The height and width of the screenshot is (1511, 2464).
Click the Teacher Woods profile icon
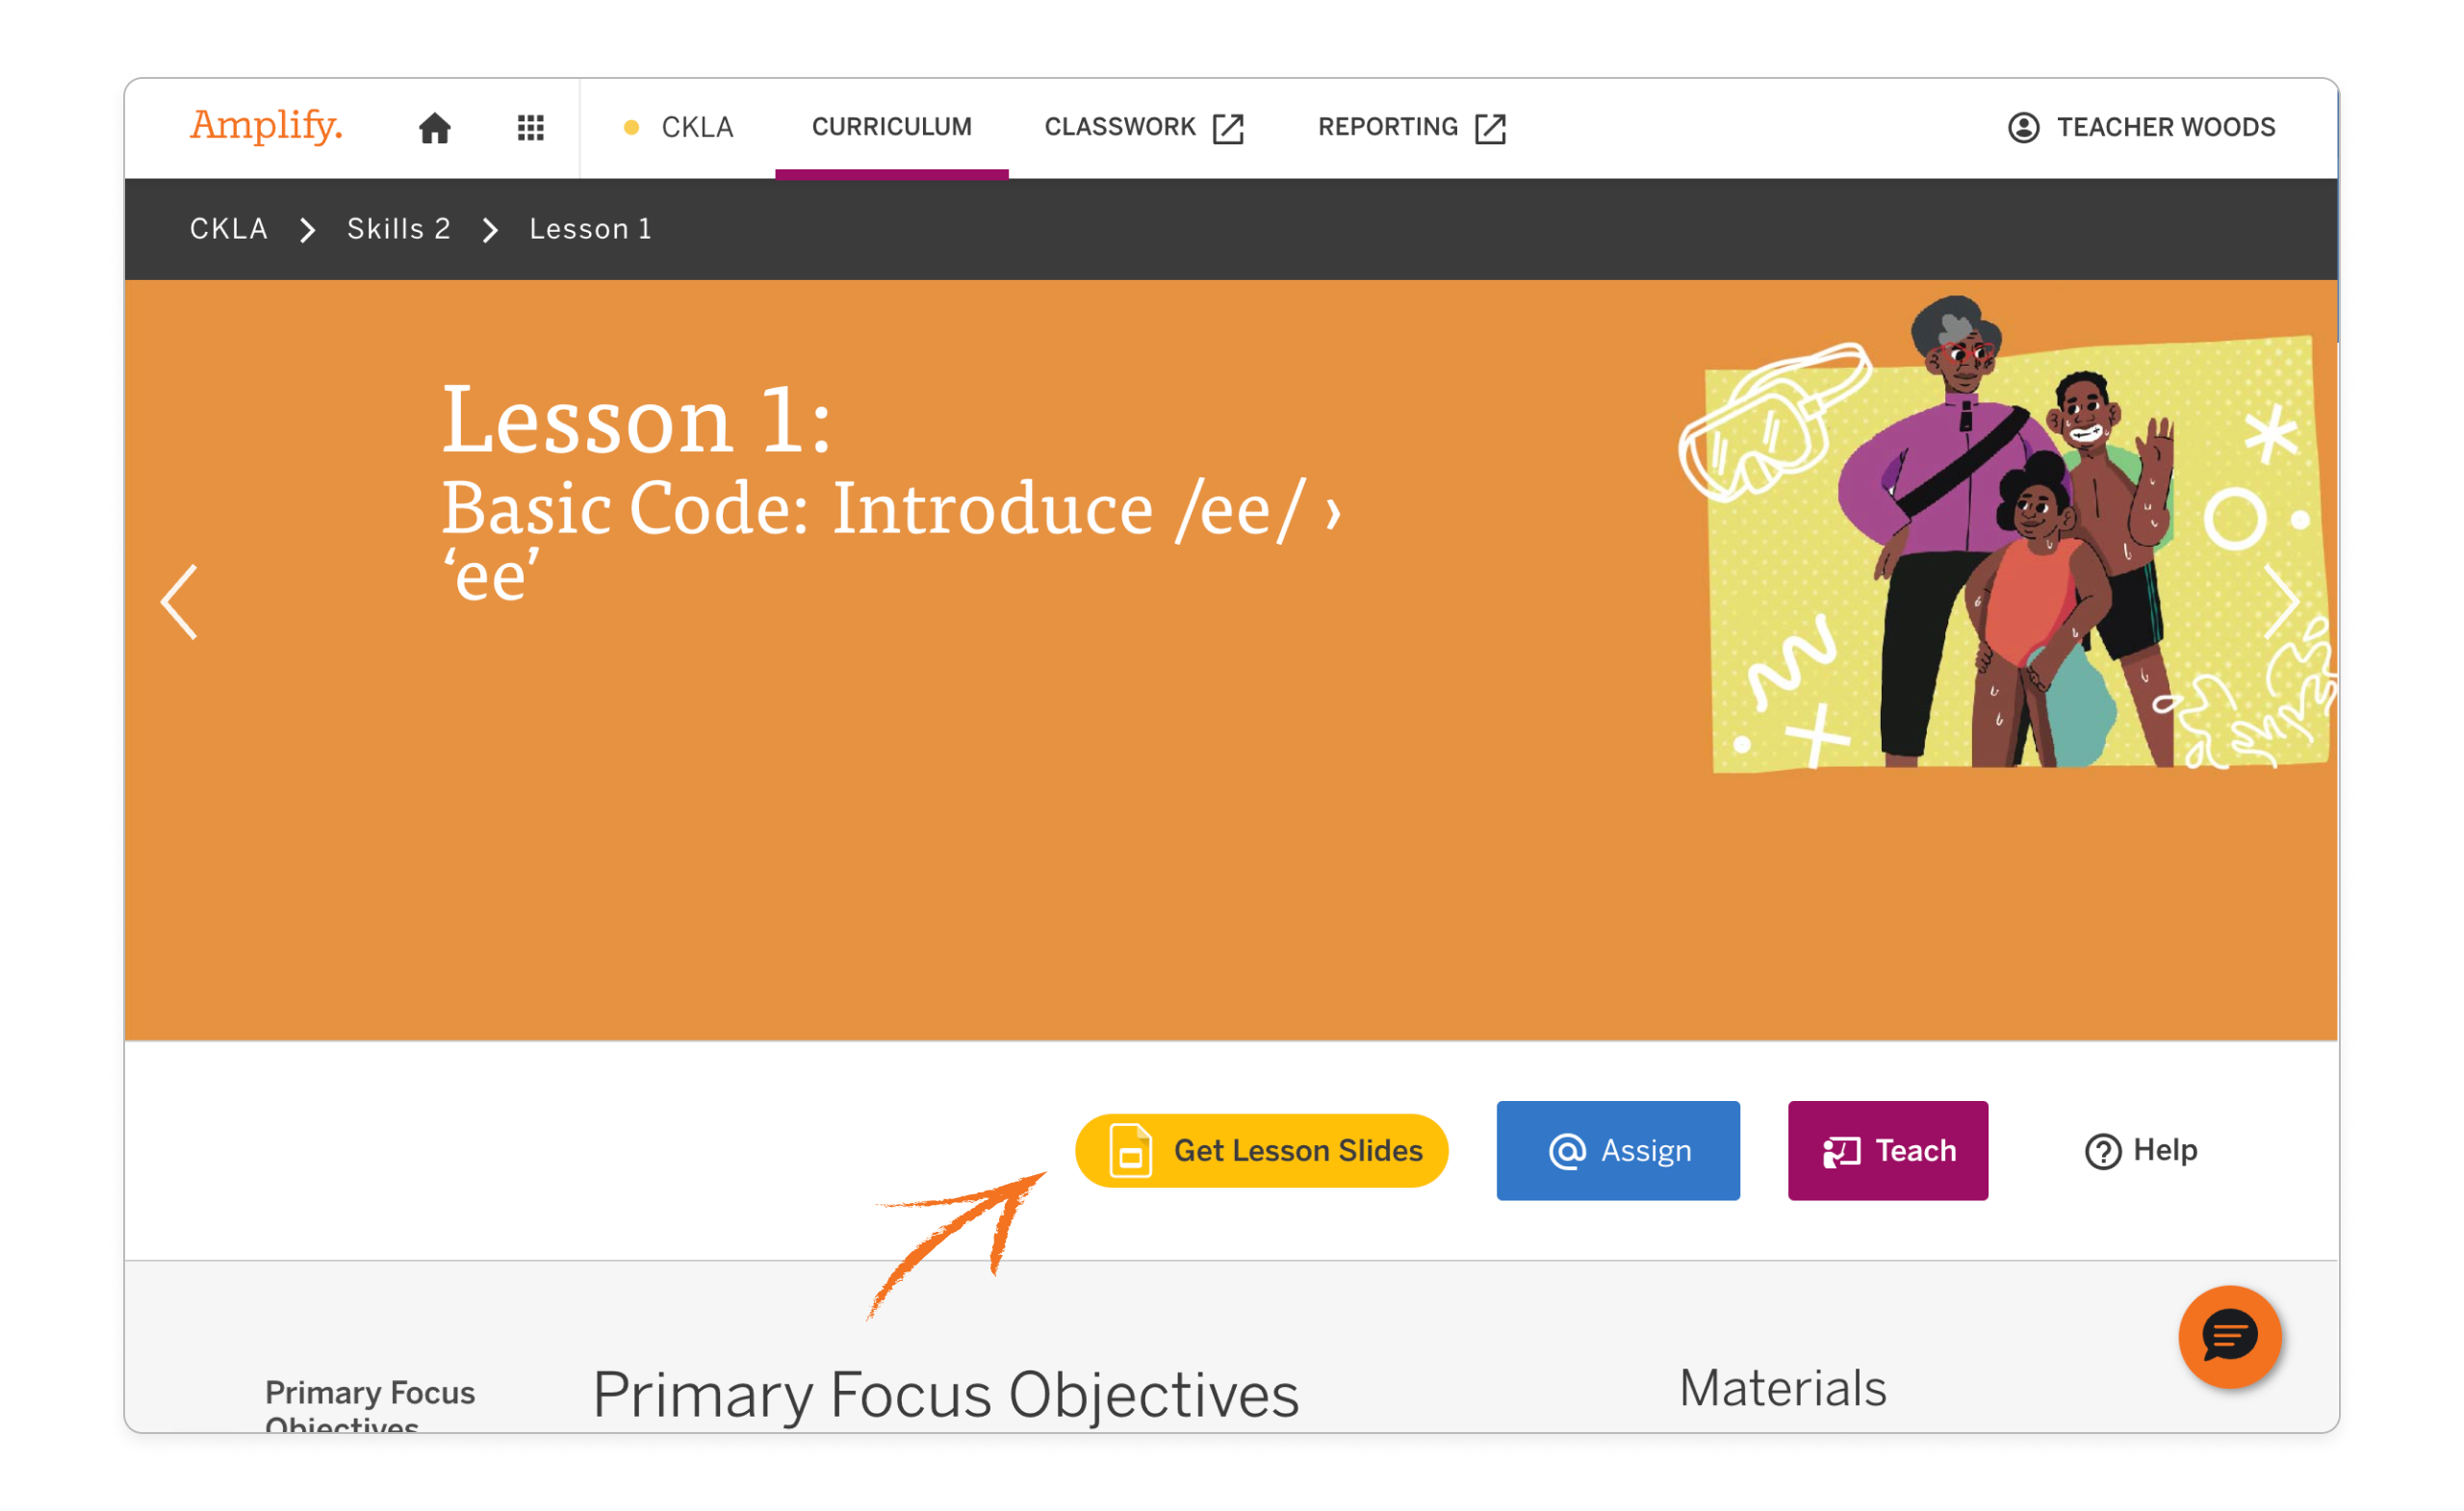click(x=2023, y=128)
